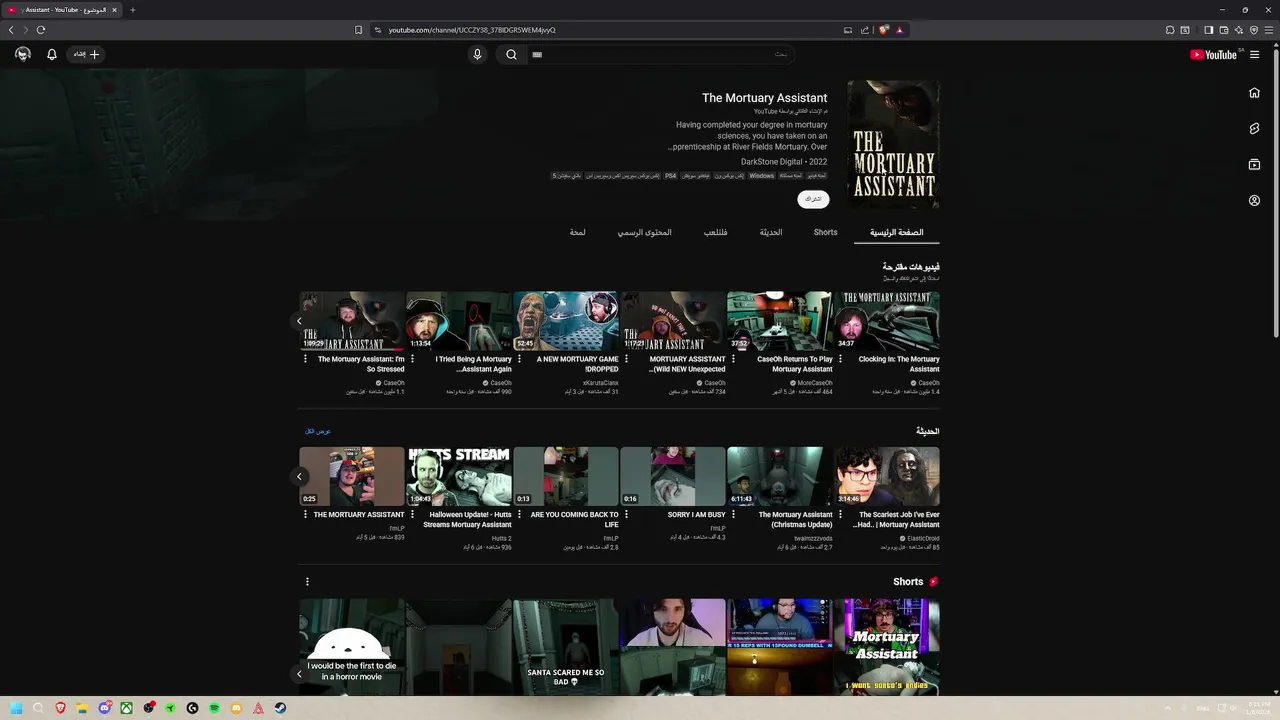
Task: Open options for 'I Tried Being A Mortuary Assistant Again'
Action: click(412, 359)
